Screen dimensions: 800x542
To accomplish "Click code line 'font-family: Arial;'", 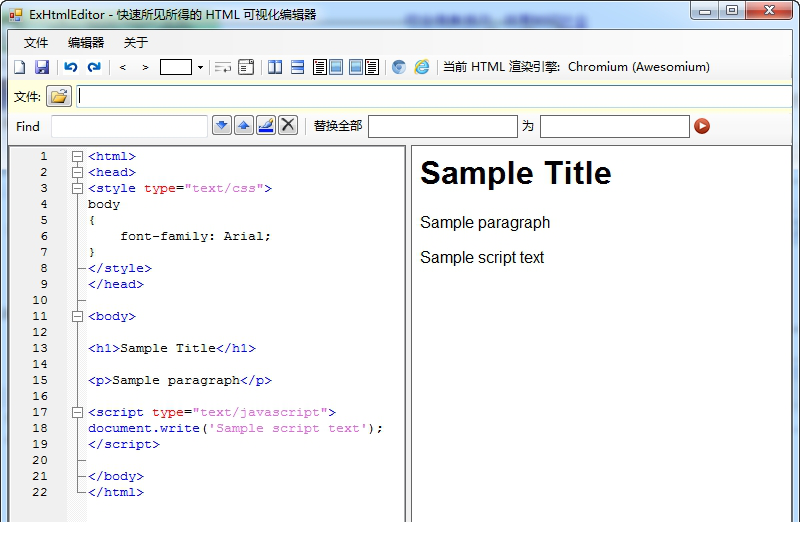I will [195, 236].
